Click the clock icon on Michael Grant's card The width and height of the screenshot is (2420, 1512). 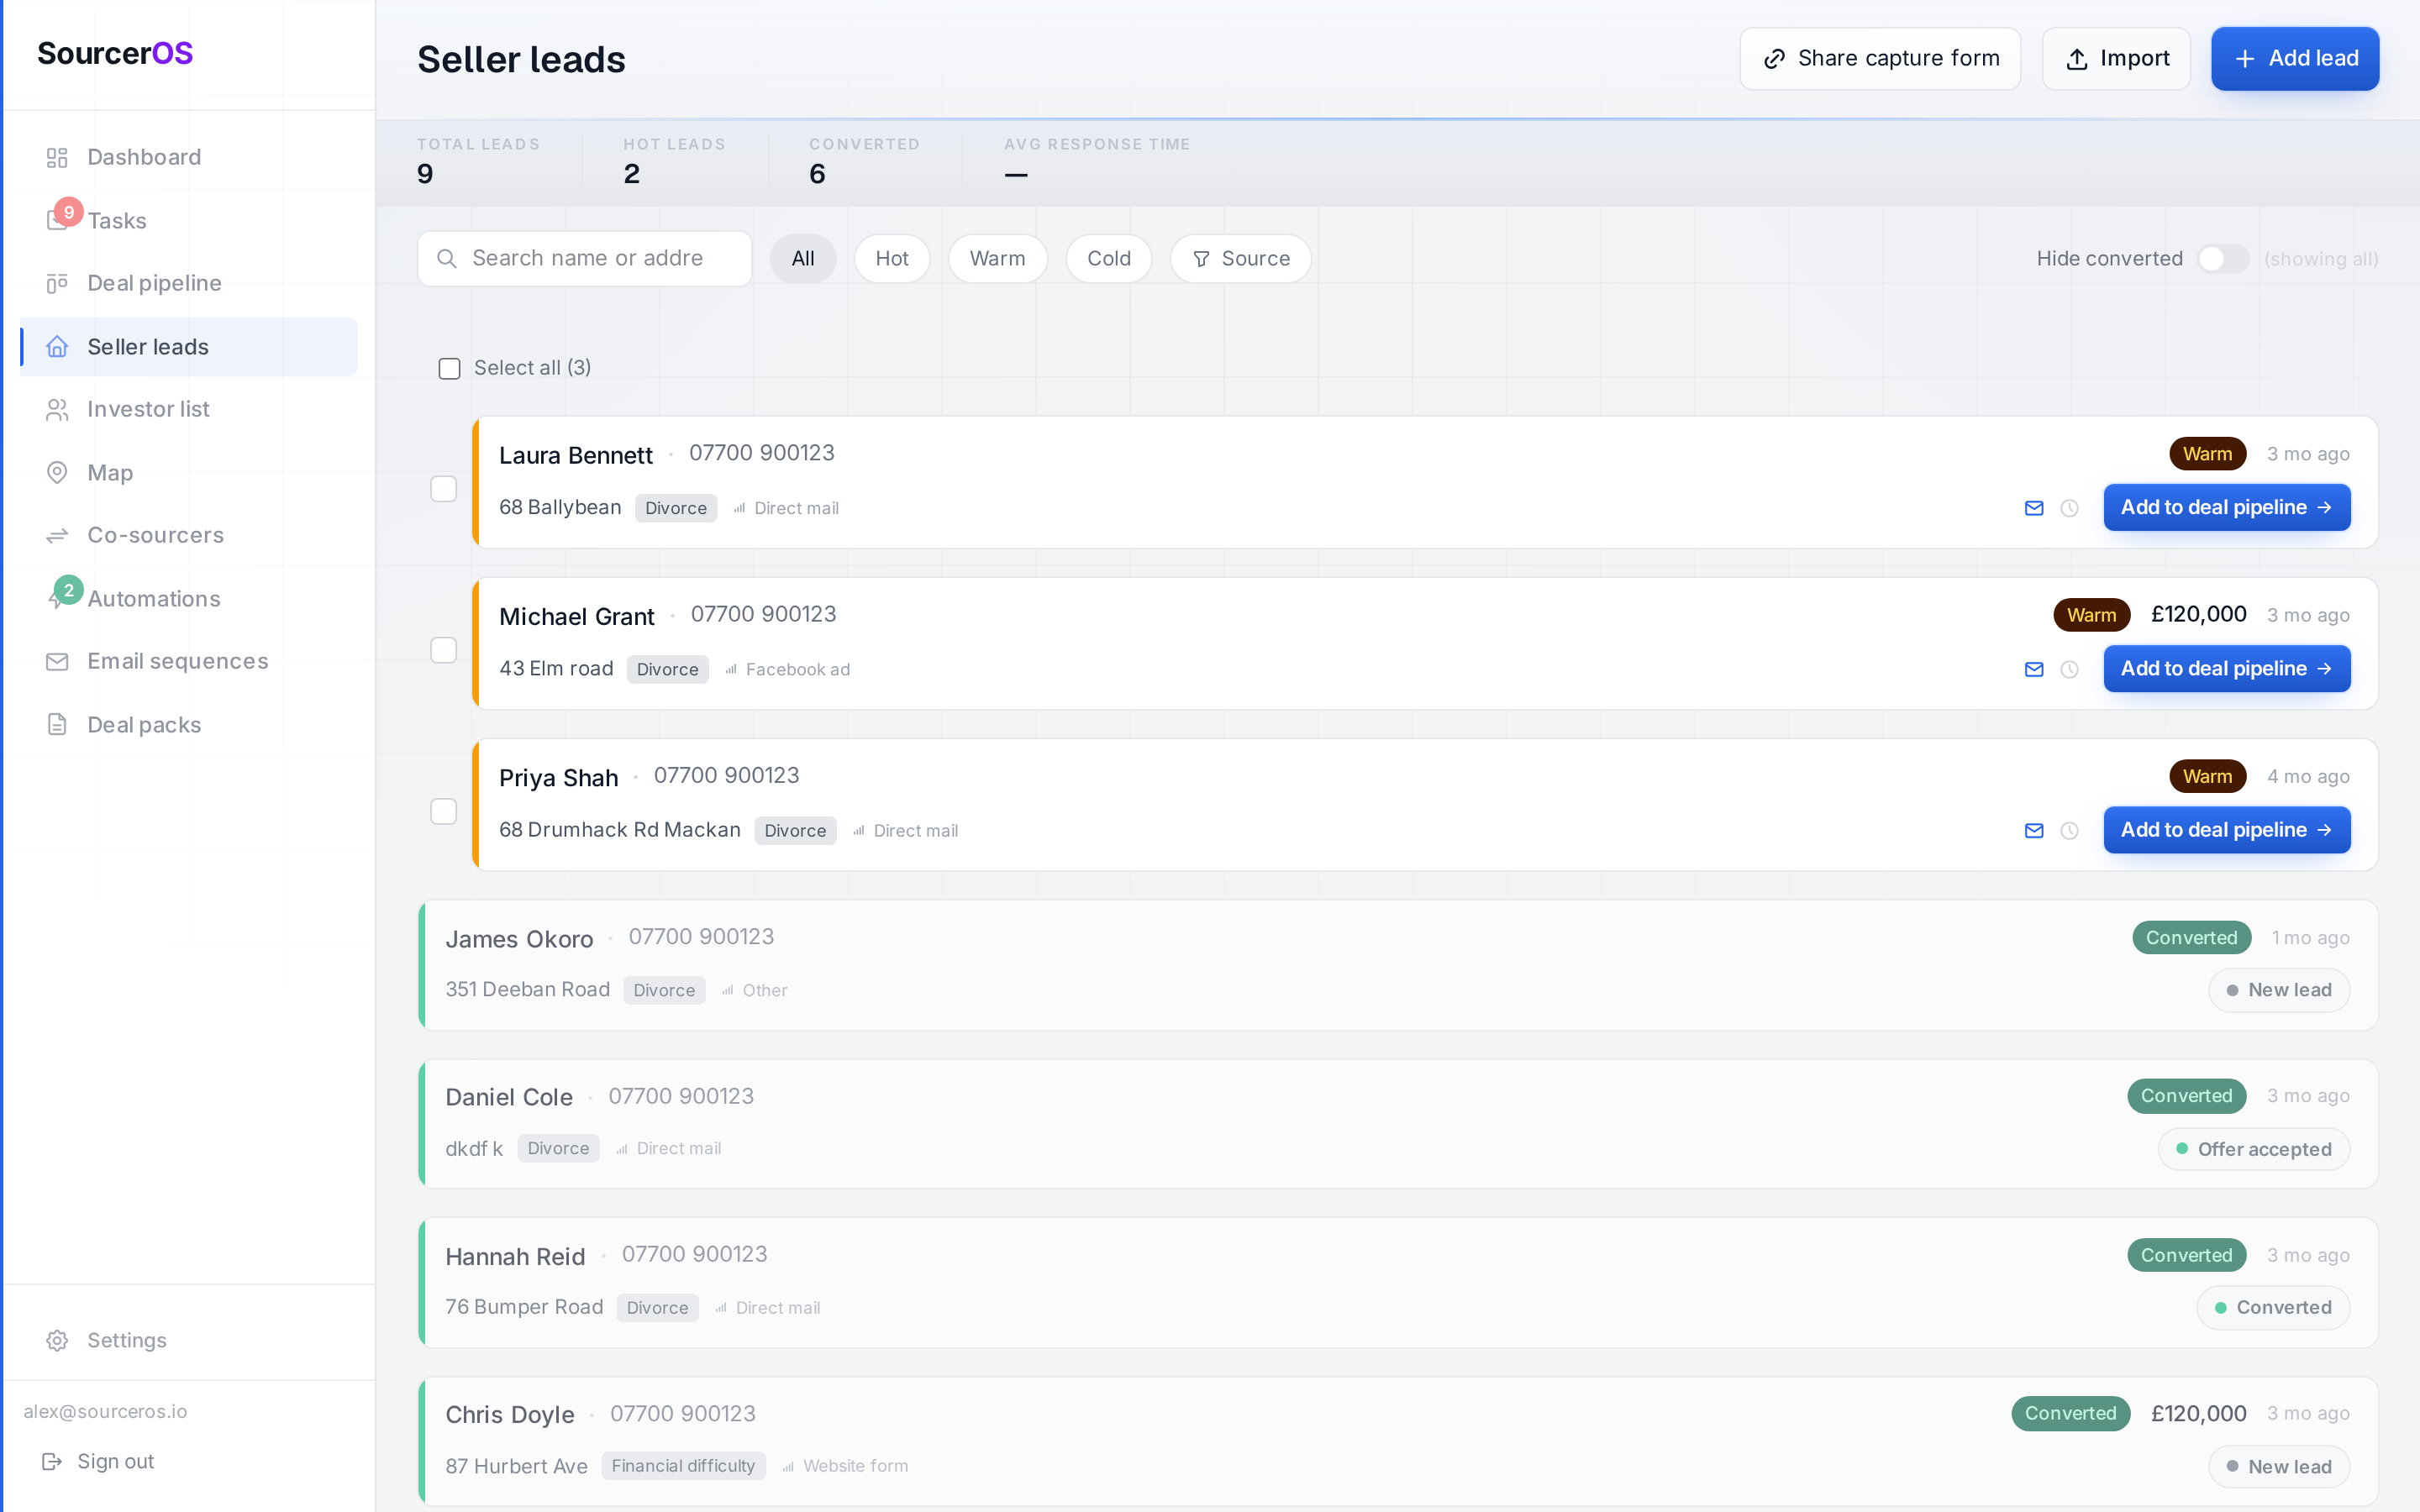tap(2070, 669)
